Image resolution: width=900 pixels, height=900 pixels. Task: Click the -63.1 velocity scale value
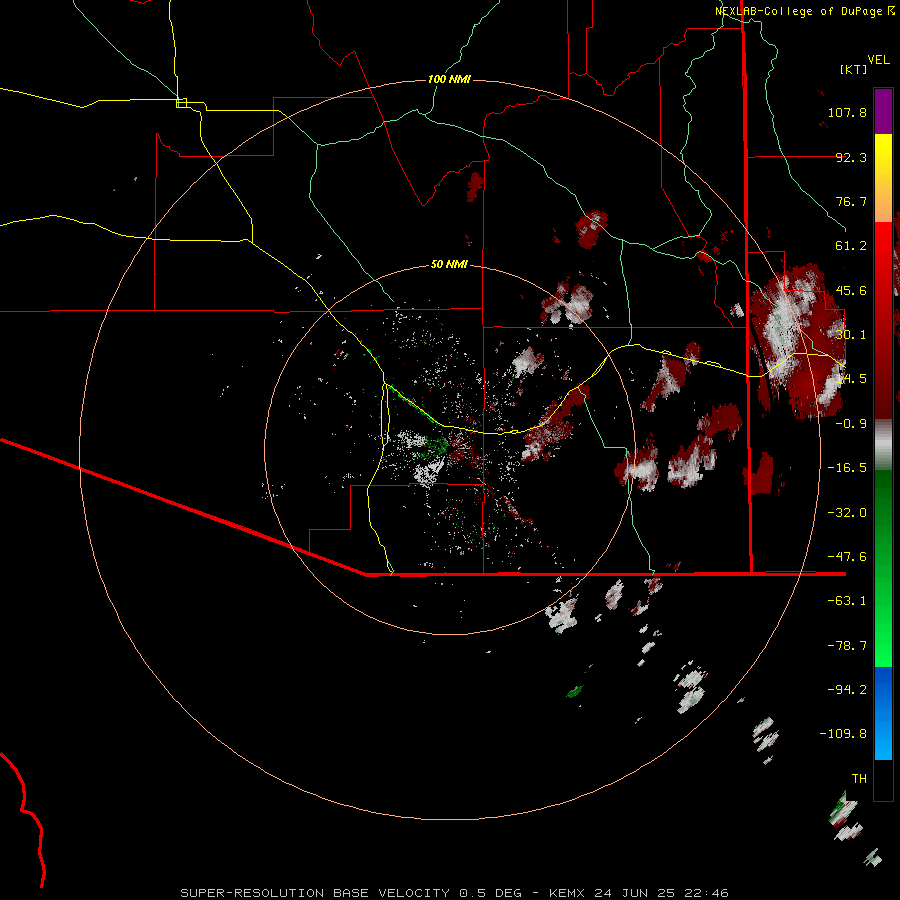coord(847,601)
